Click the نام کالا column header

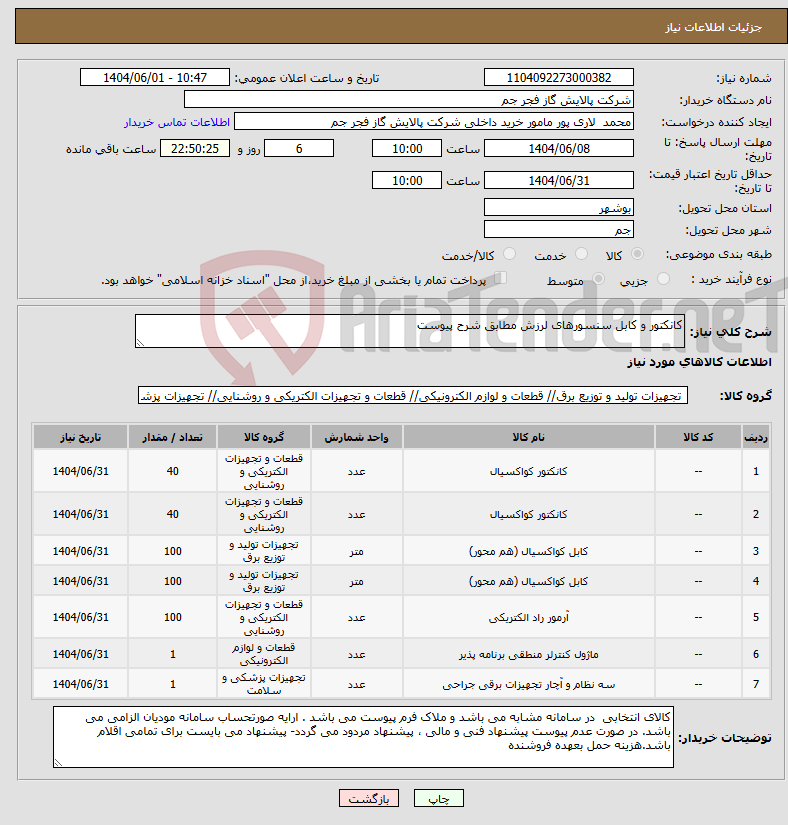coord(529,437)
